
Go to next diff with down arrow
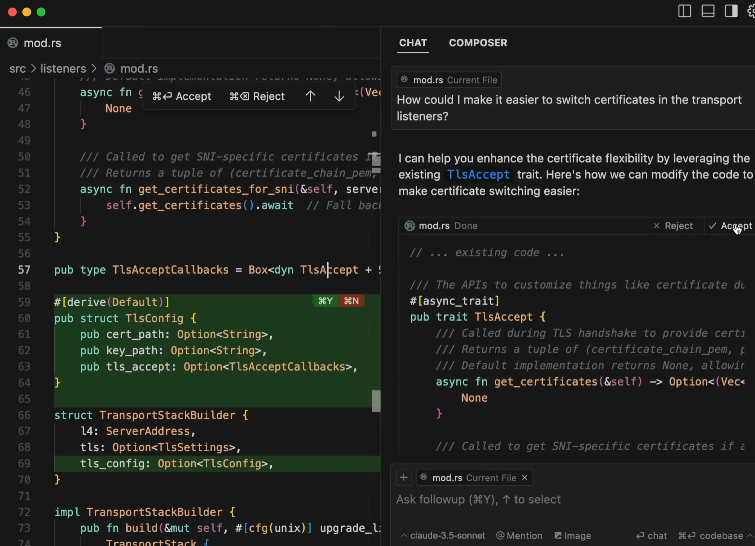coord(339,96)
